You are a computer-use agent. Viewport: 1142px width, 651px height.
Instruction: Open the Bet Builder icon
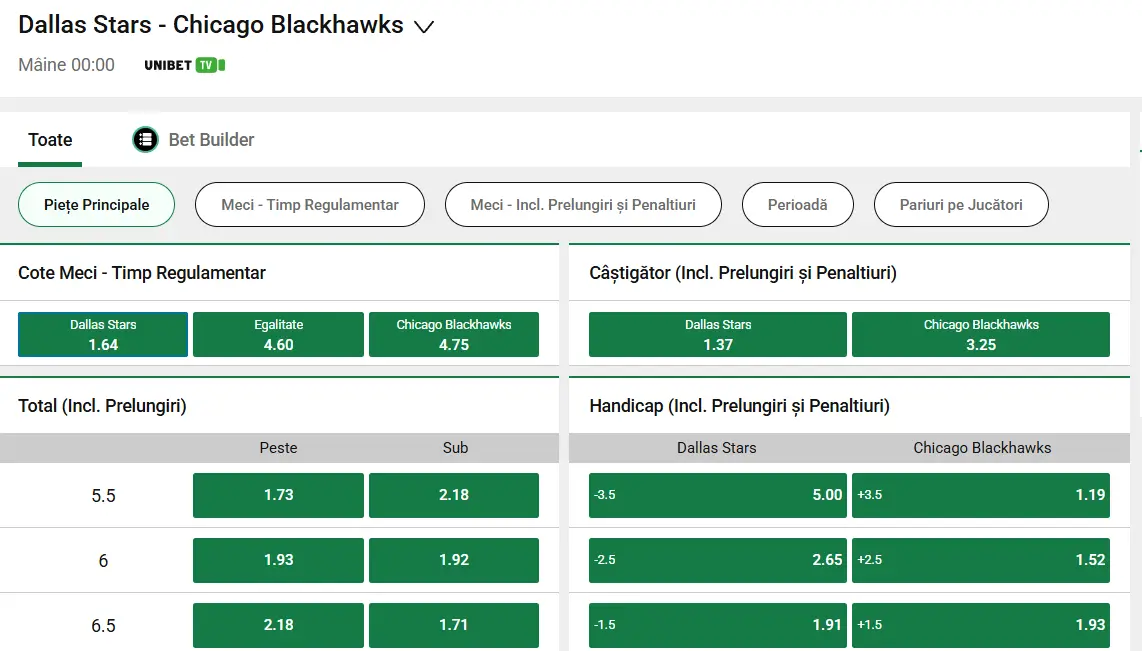(145, 140)
